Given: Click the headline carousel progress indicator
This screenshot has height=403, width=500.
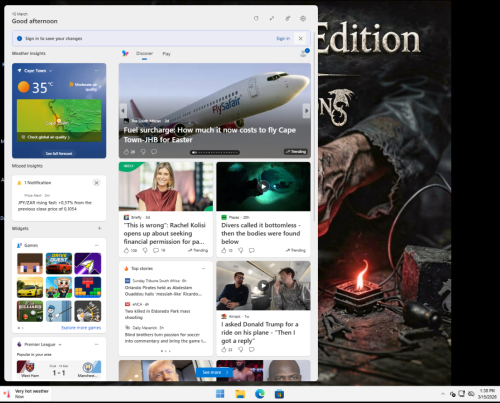Looking at the screenshot, I should 215,152.
